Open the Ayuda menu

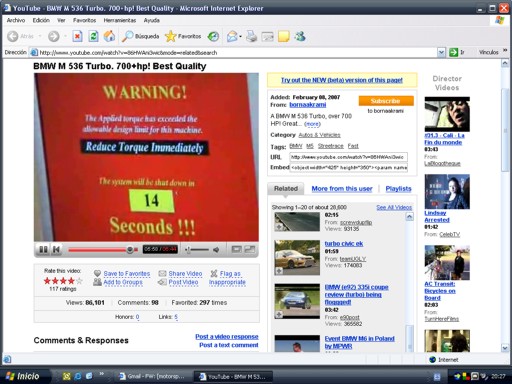click(151, 20)
